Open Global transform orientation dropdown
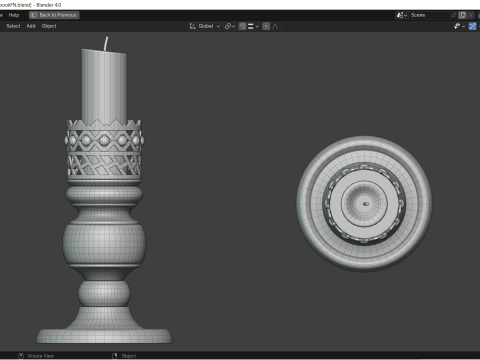The width and height of the screenshot is (480, 360). [x=205, y=26]
